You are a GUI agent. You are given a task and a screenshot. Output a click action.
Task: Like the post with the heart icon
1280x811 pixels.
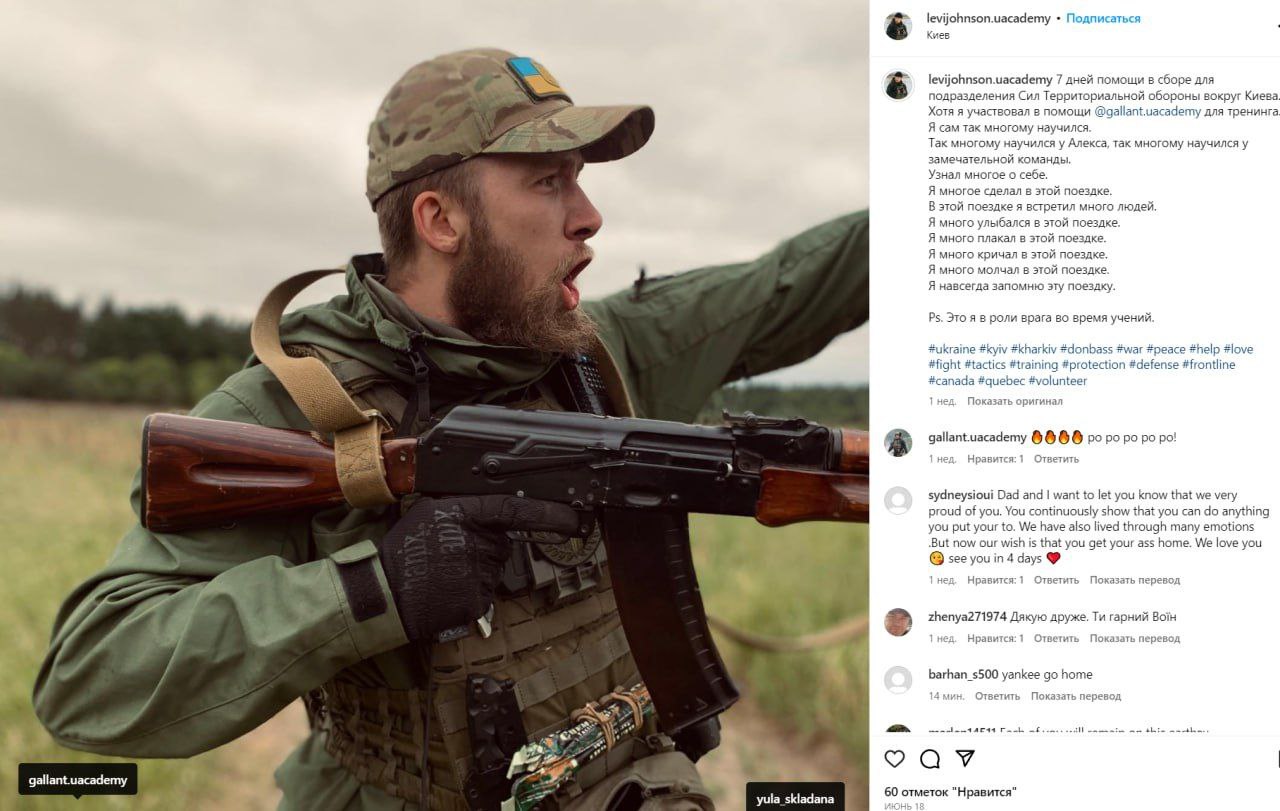pos(895,759)
